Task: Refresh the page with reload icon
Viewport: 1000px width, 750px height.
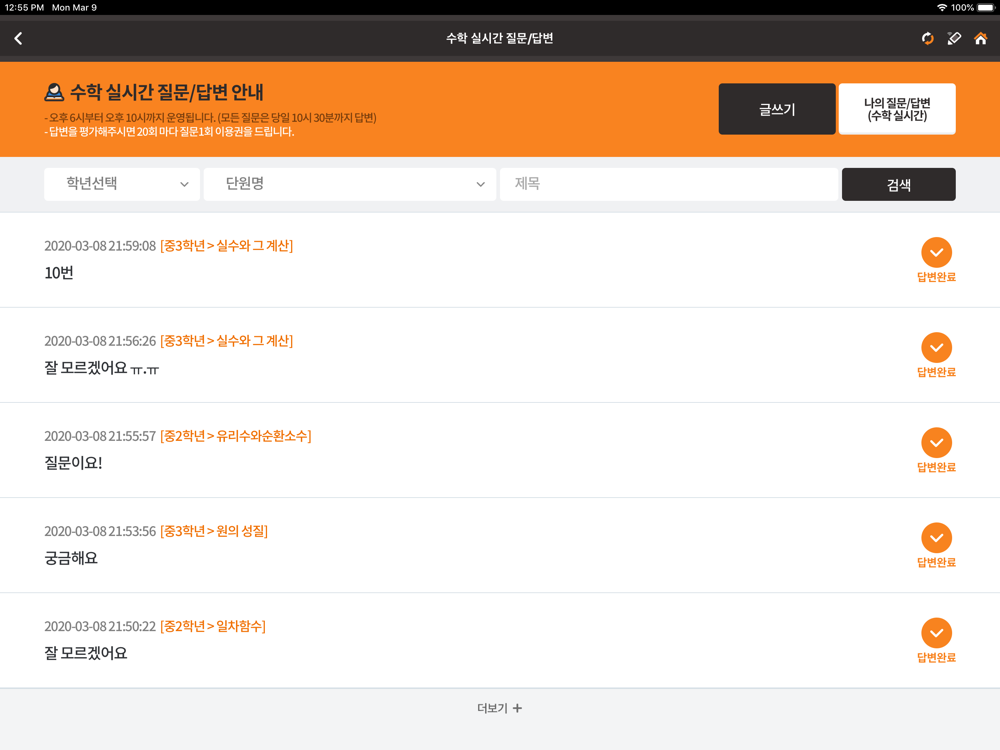Action: tap(927, 38)
